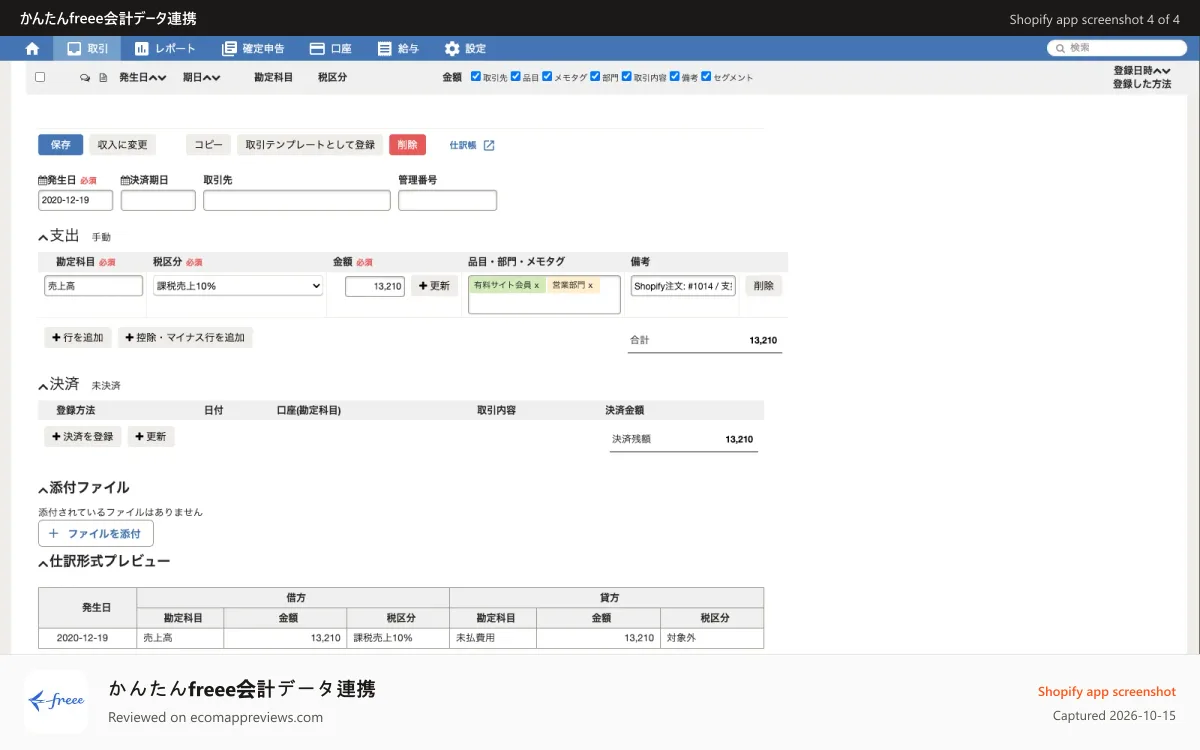The height and width of the screenshot is (750, 1200).
Task: Click the comment bubble icon in header
Action: click(85, 77)
